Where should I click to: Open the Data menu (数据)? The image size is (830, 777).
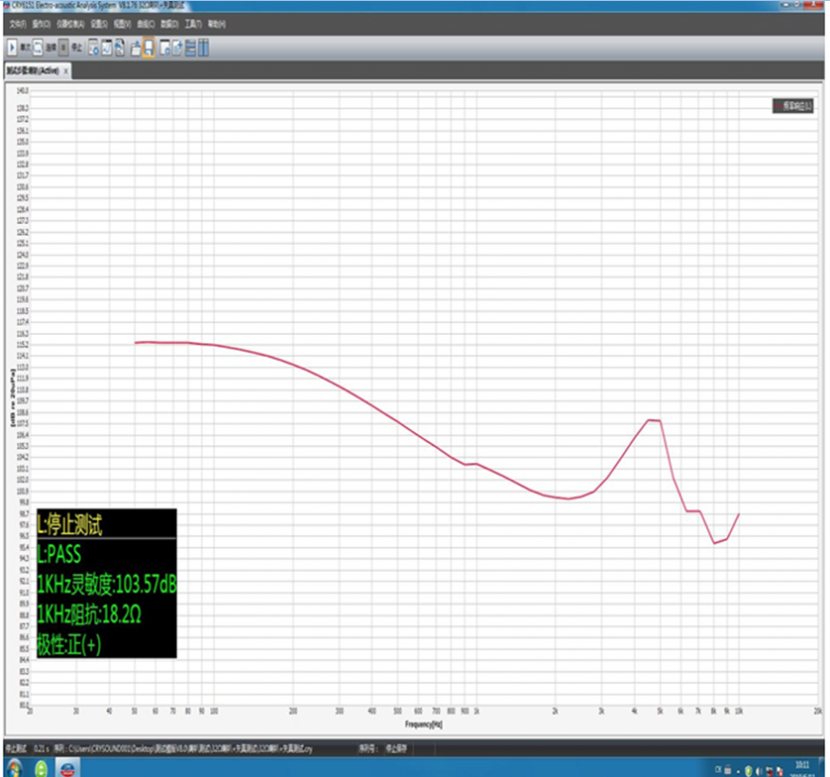[x=169, y=24]
